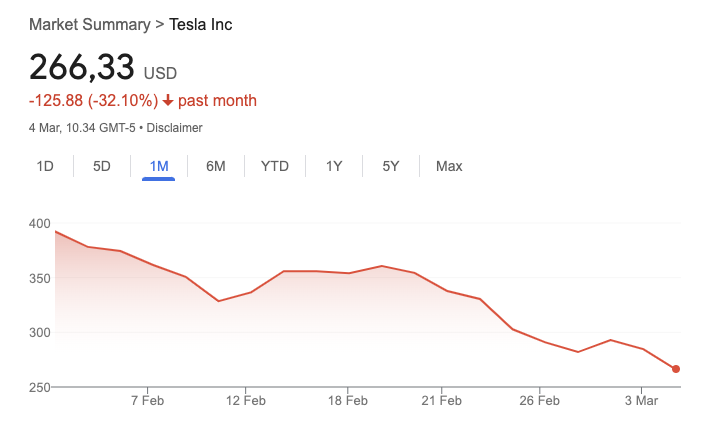Click the red end-point dot on chart
Screen dimensions: 712x426
tap(676, 369)
